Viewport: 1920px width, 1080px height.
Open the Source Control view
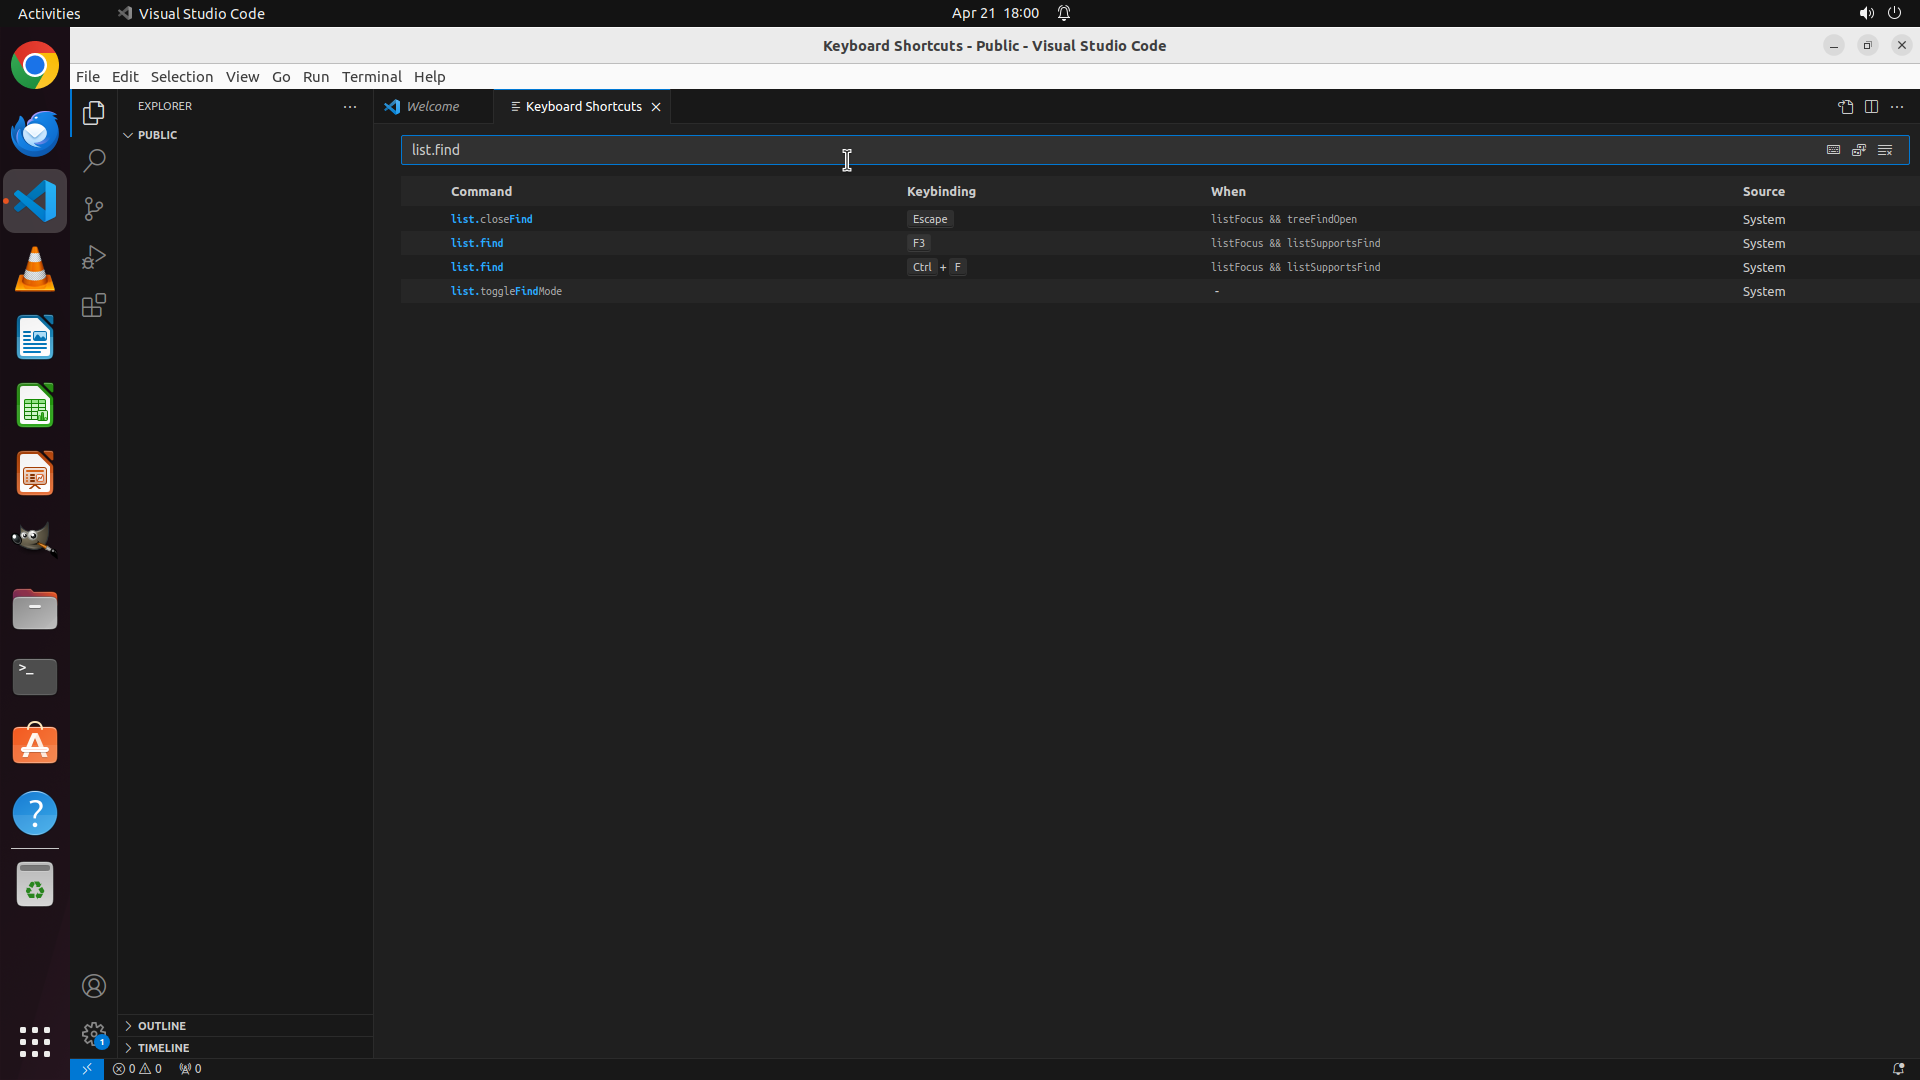tap(94, 209)
